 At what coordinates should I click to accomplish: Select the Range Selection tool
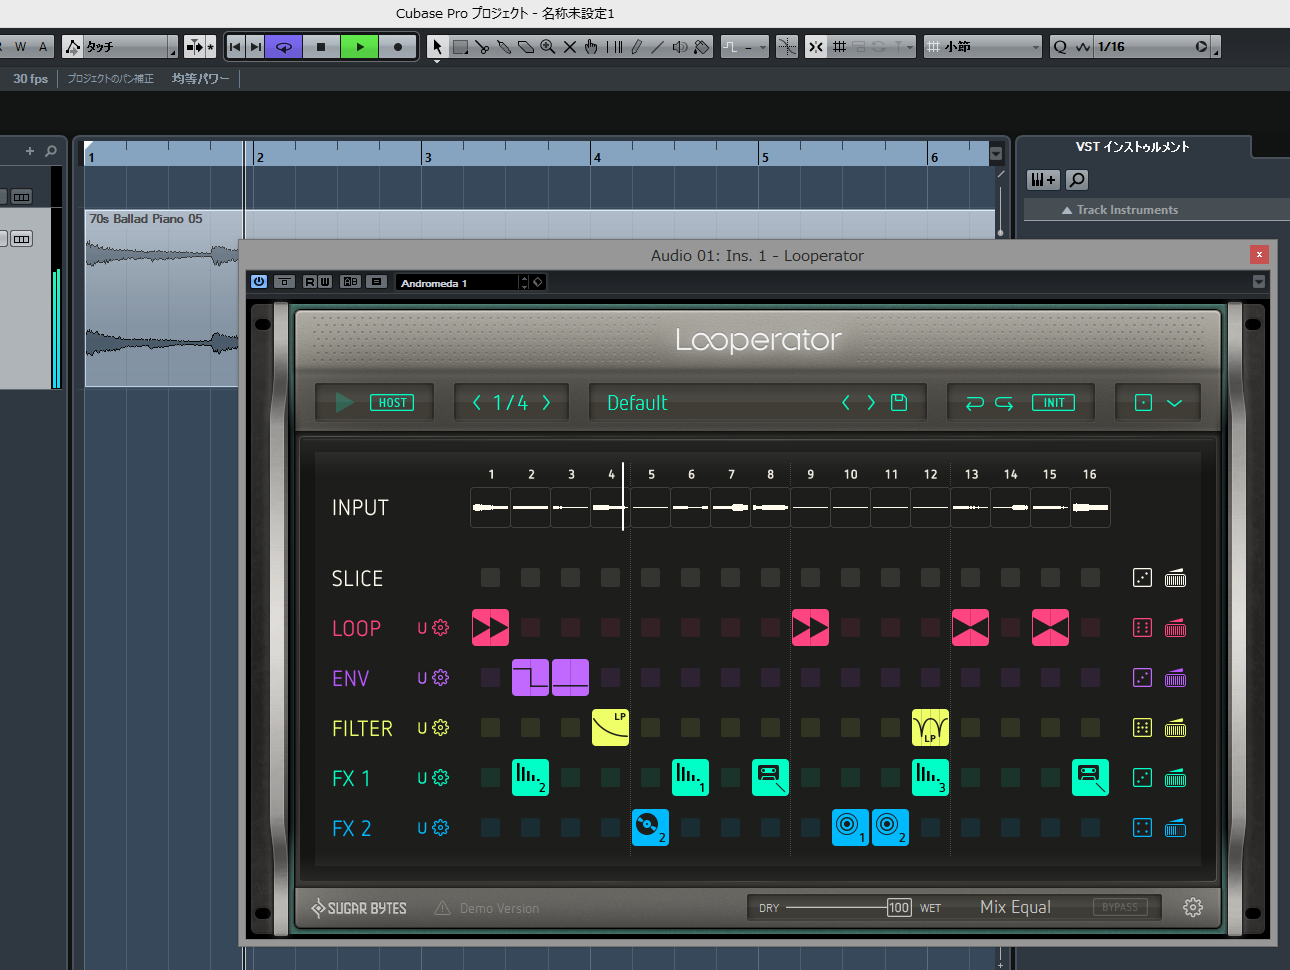[x=460, y=47]
